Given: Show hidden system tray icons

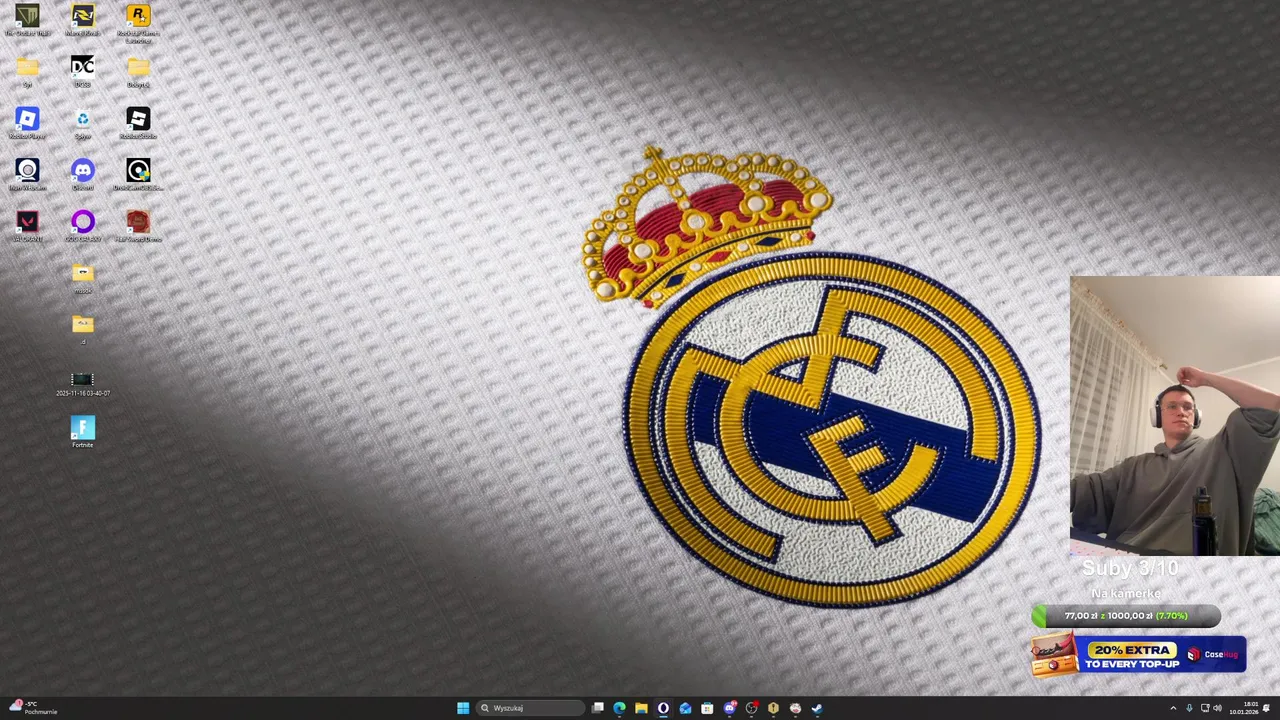Looking at the screenshot, I should pyautogui.click(x=1173, y=708).
